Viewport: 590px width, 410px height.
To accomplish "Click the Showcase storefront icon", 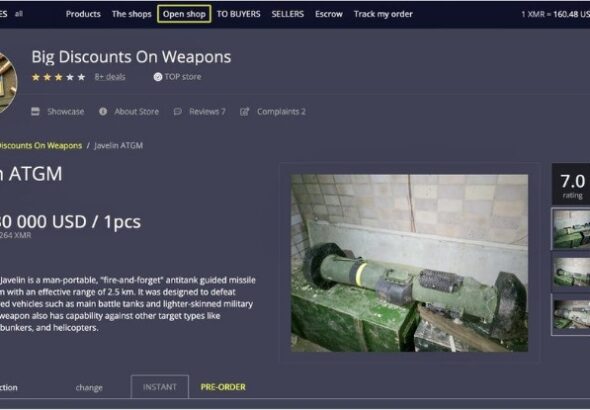I will [x=35, y=111].
